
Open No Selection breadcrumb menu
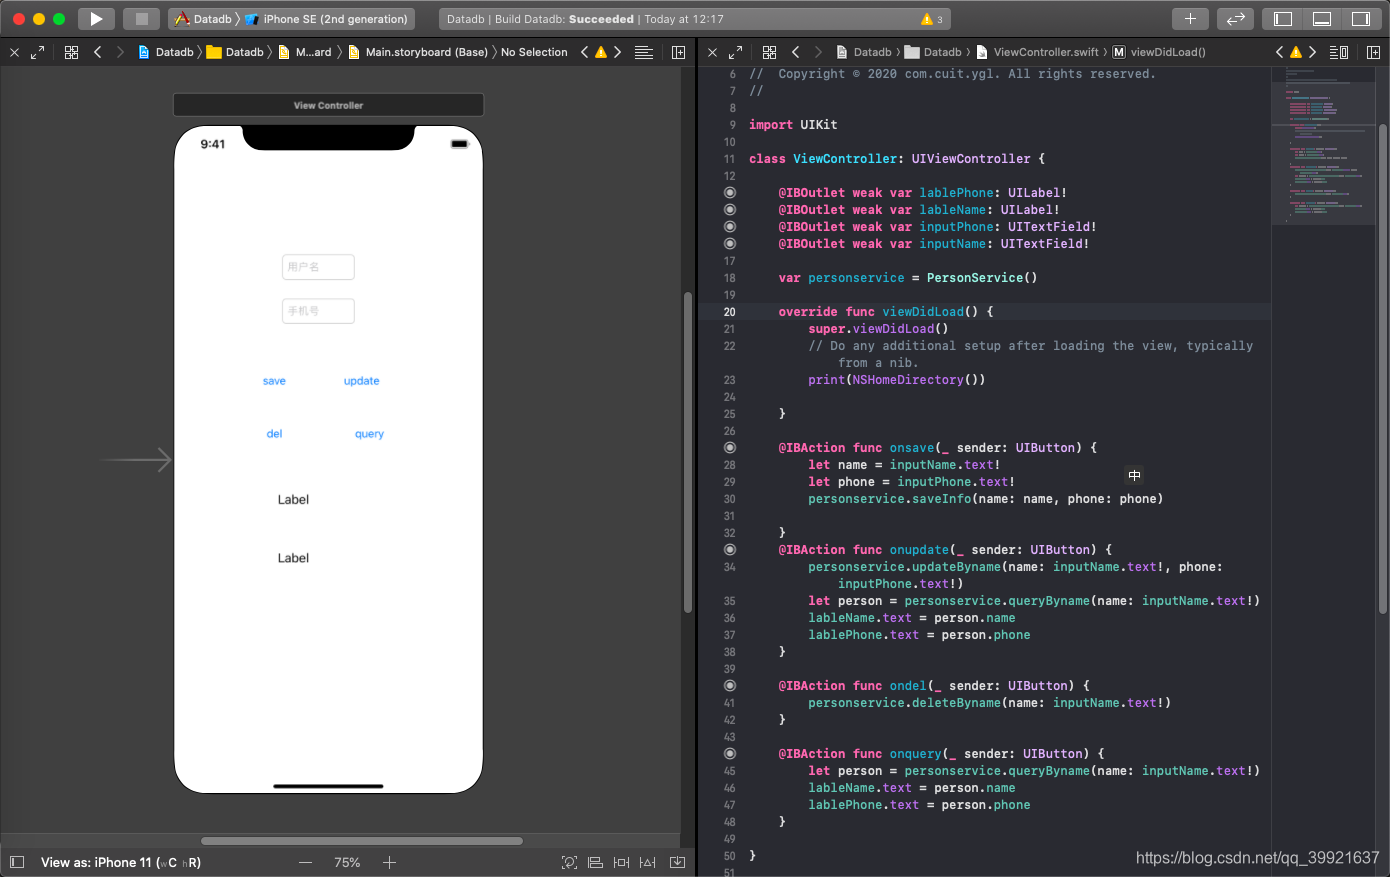pos(534,52)
